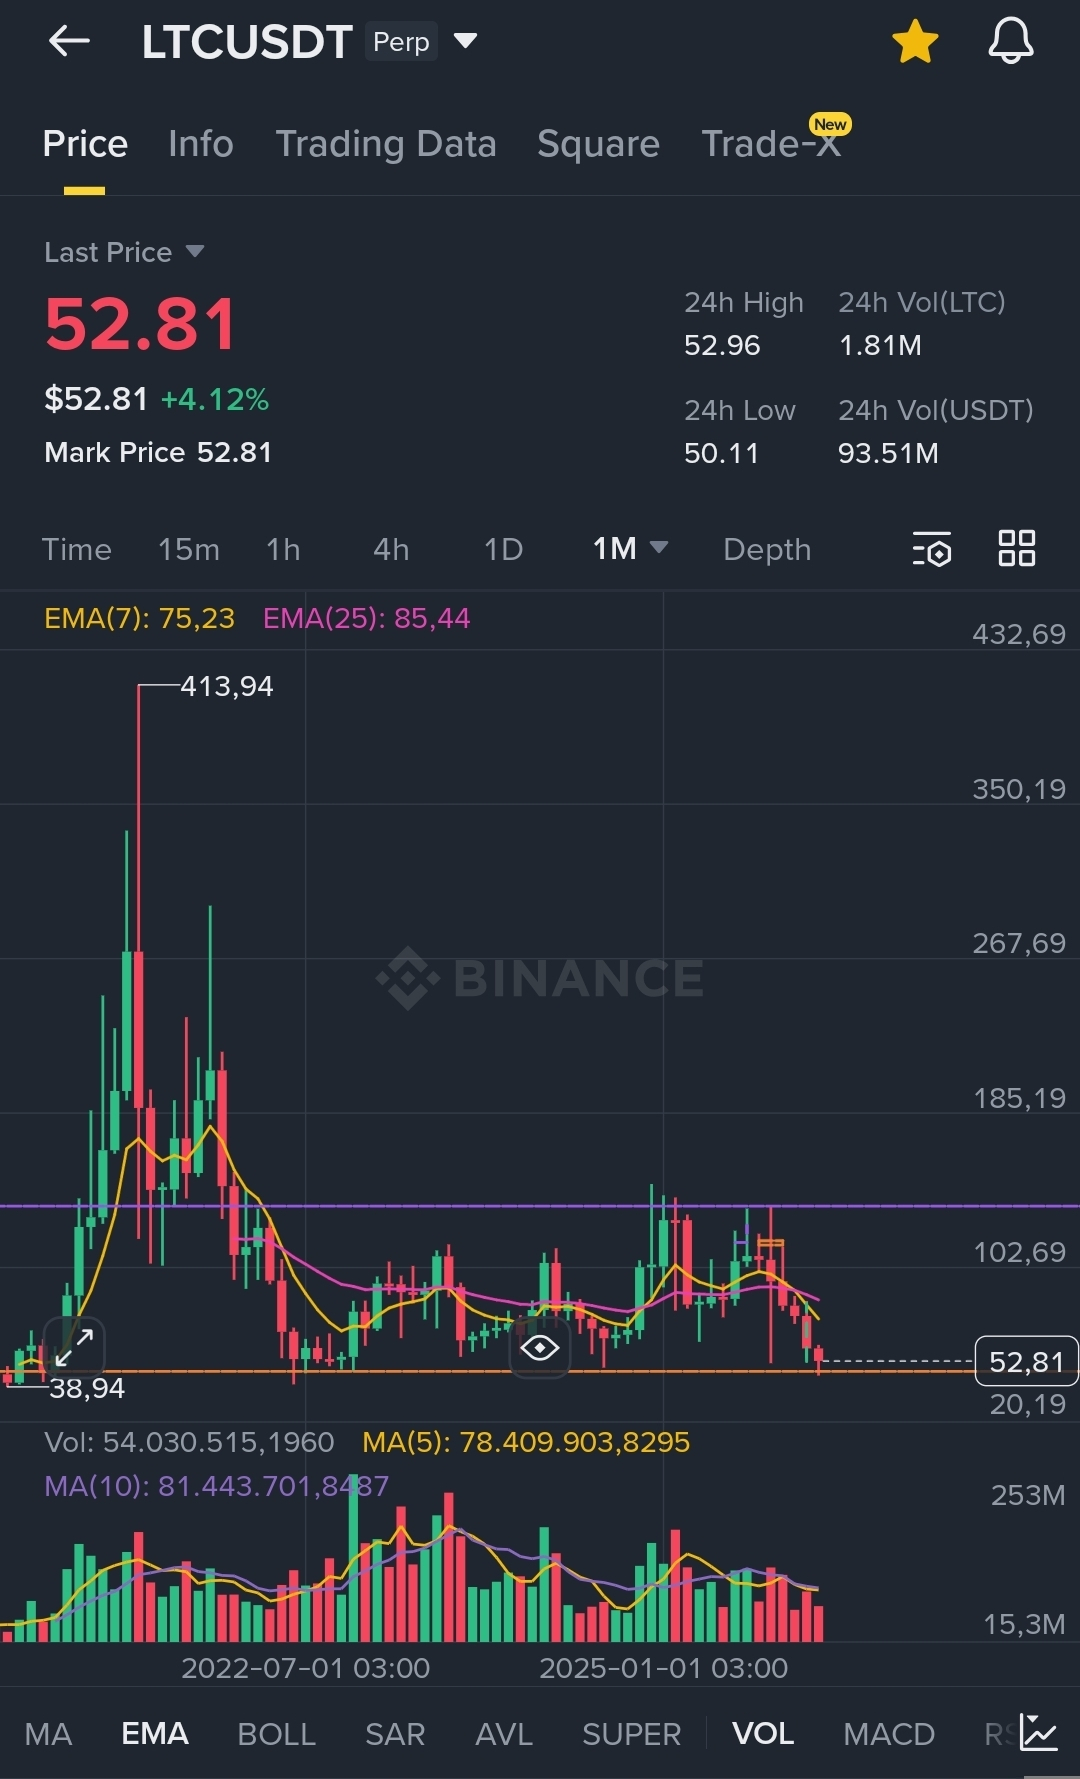Expand chart to fullscreen
Screen dimensions: 1080x1779
pos(75,1346)
